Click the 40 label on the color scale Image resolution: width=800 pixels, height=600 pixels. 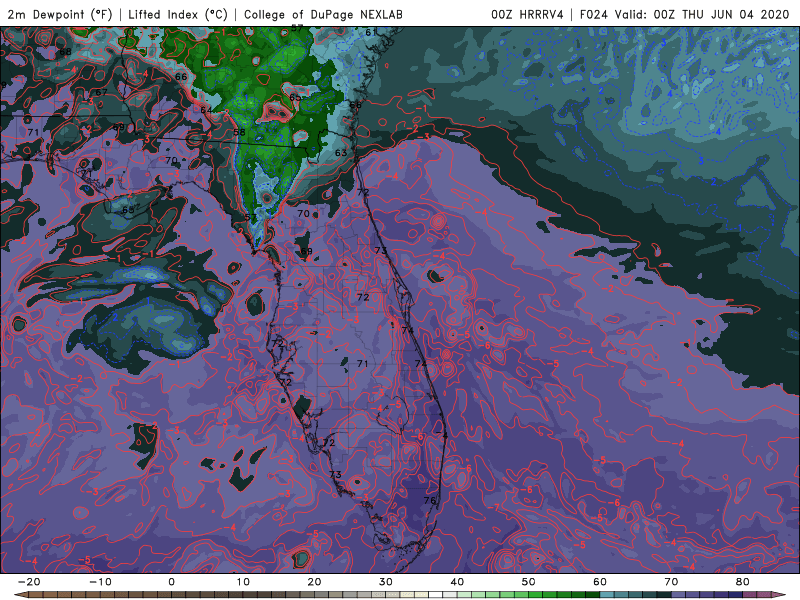point(457,582)
